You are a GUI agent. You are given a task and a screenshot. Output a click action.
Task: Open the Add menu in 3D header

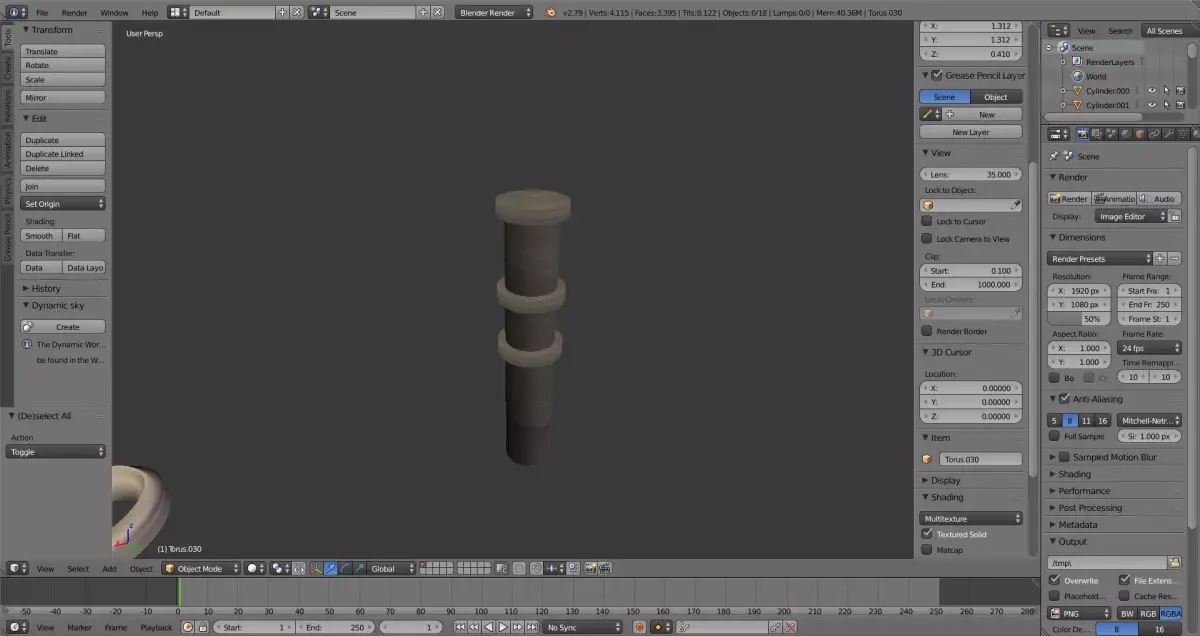pos(109,569)
